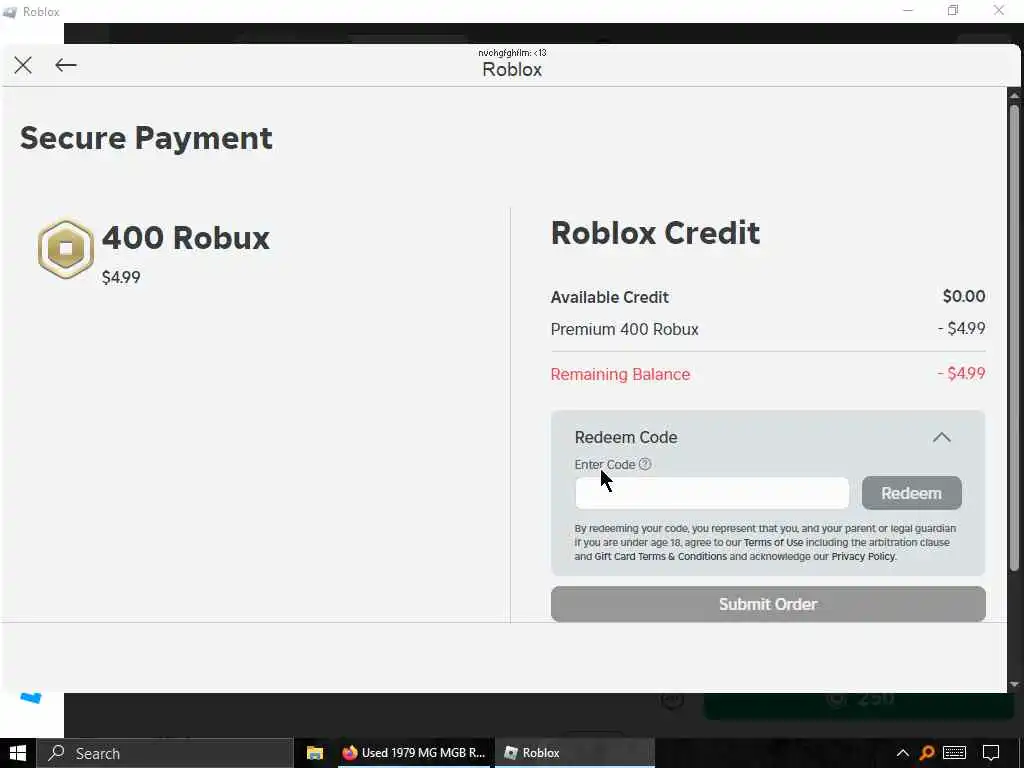Click the Redeem Code label
Screen dimensions: 1024x768
[x=626, y=438]
